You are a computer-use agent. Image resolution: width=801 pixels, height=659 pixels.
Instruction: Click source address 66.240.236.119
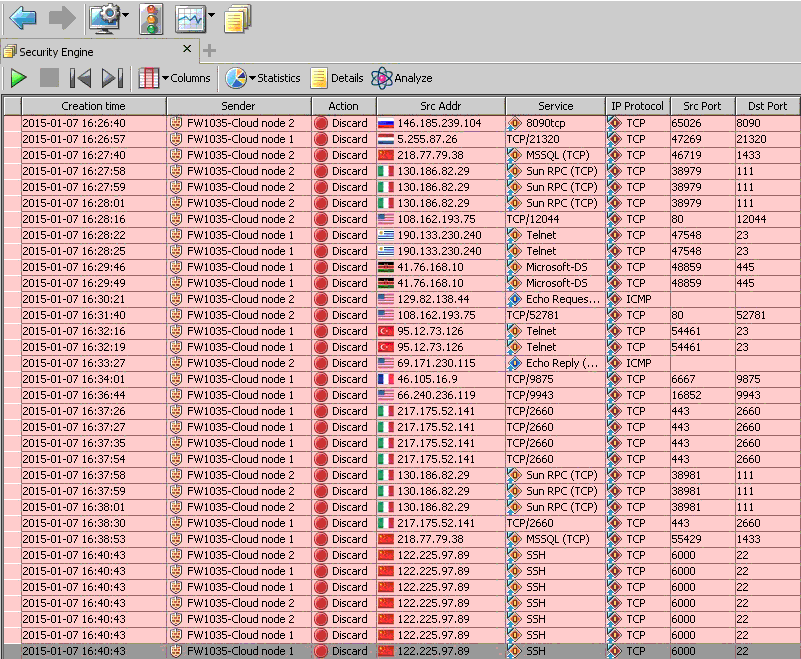(x=436, y=395)
